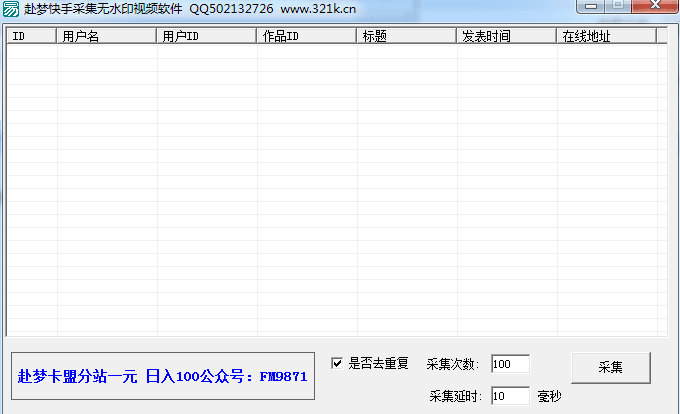Click the 用户名 column header
This screenshot has width=680, height=414.
click(107, 36)
